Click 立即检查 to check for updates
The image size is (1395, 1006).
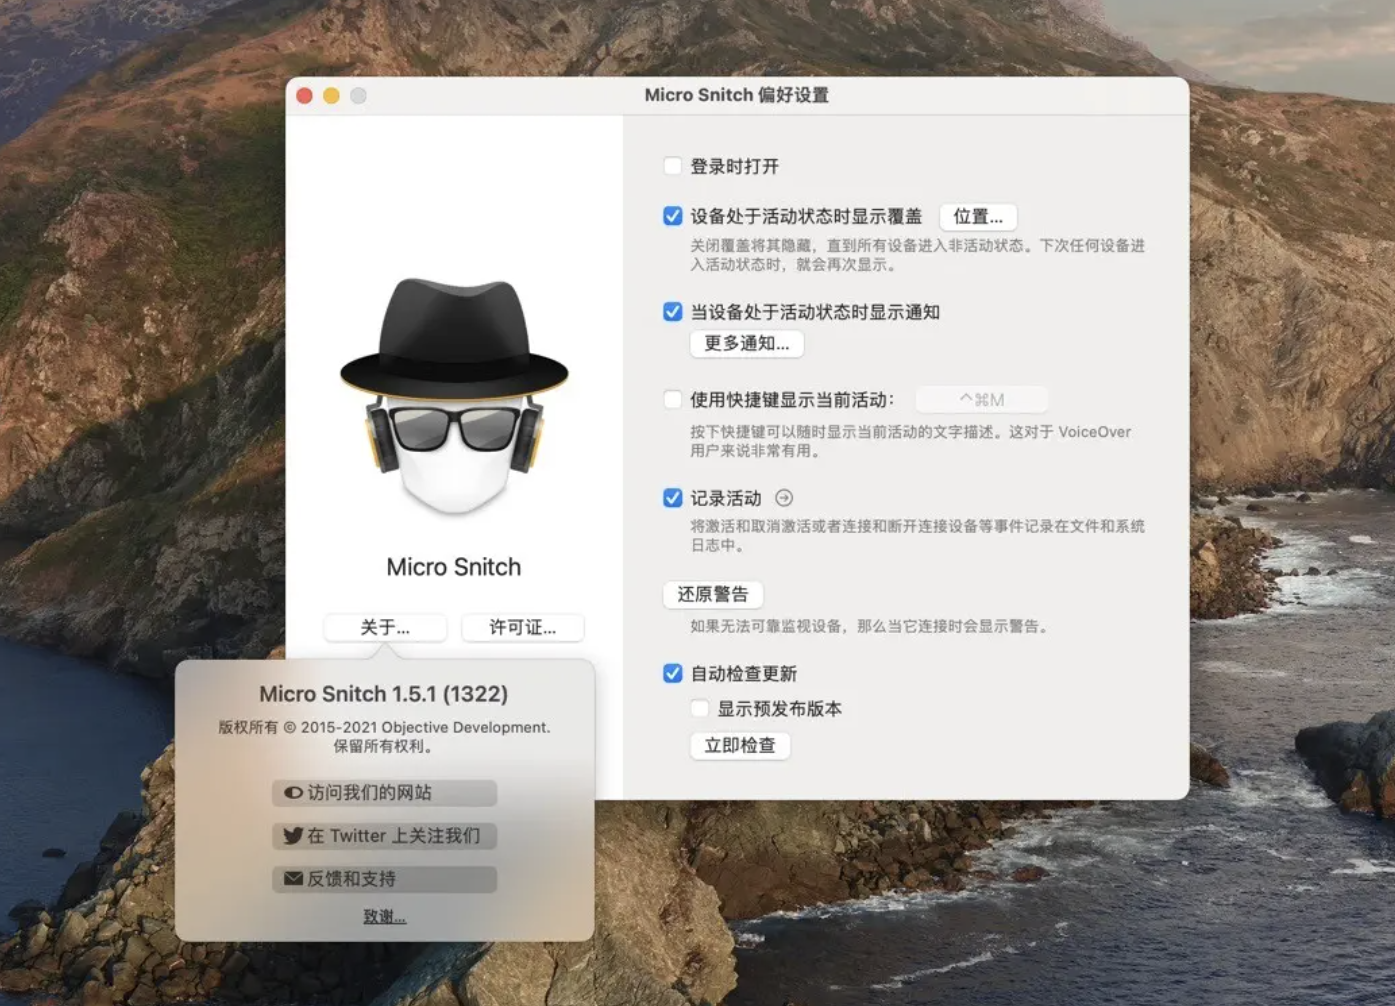pyautogui.click(x=740, y=746)
